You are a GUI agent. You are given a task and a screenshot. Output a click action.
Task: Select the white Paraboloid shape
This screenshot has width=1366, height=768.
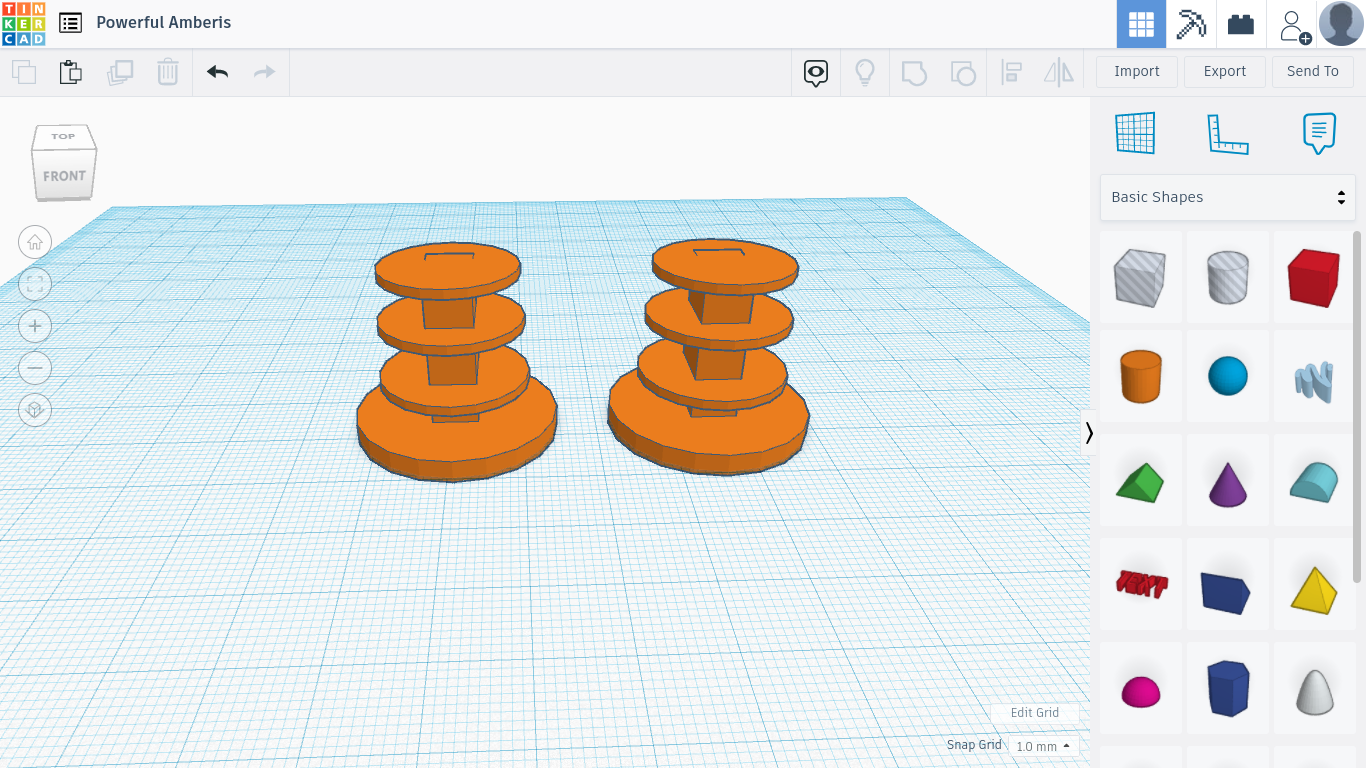click(x=1314, y=690)
